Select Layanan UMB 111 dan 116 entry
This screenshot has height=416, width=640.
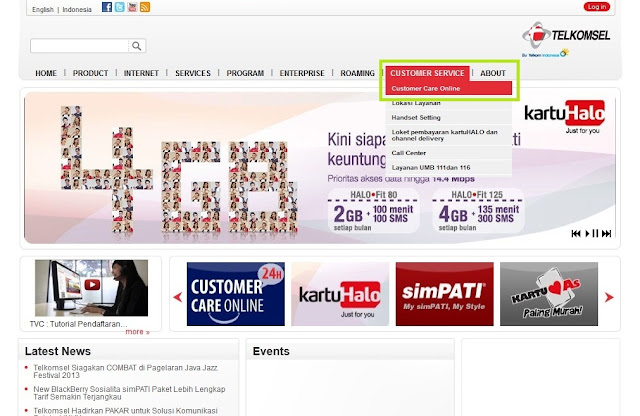pyautogui.click(x=449, y=167)
